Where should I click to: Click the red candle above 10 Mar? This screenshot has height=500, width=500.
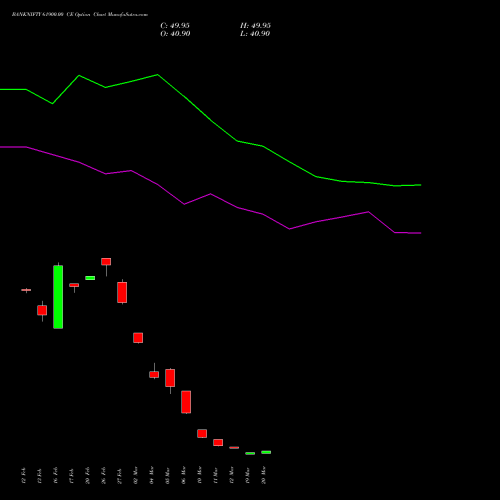202,433
